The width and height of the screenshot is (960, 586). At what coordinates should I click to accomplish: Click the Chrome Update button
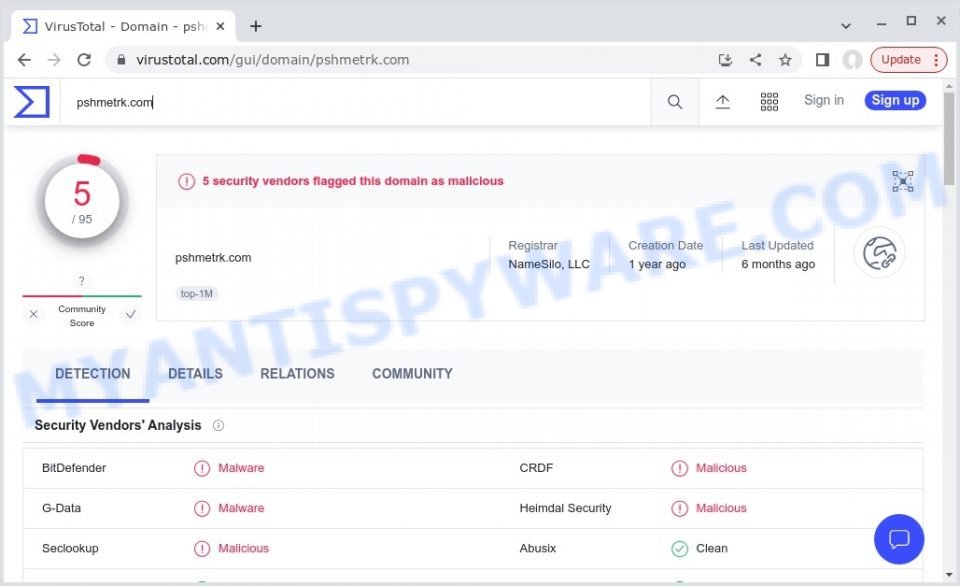pyautogui.click(x=909, y=59)
